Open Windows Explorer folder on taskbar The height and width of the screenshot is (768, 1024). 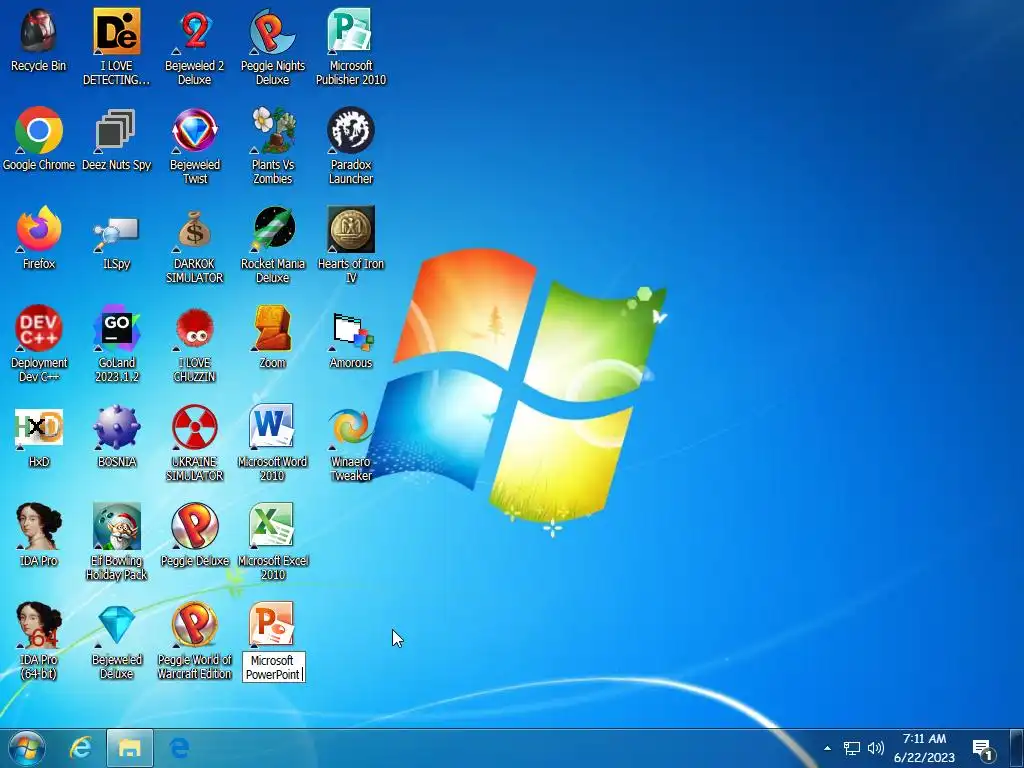click(130, 748)
